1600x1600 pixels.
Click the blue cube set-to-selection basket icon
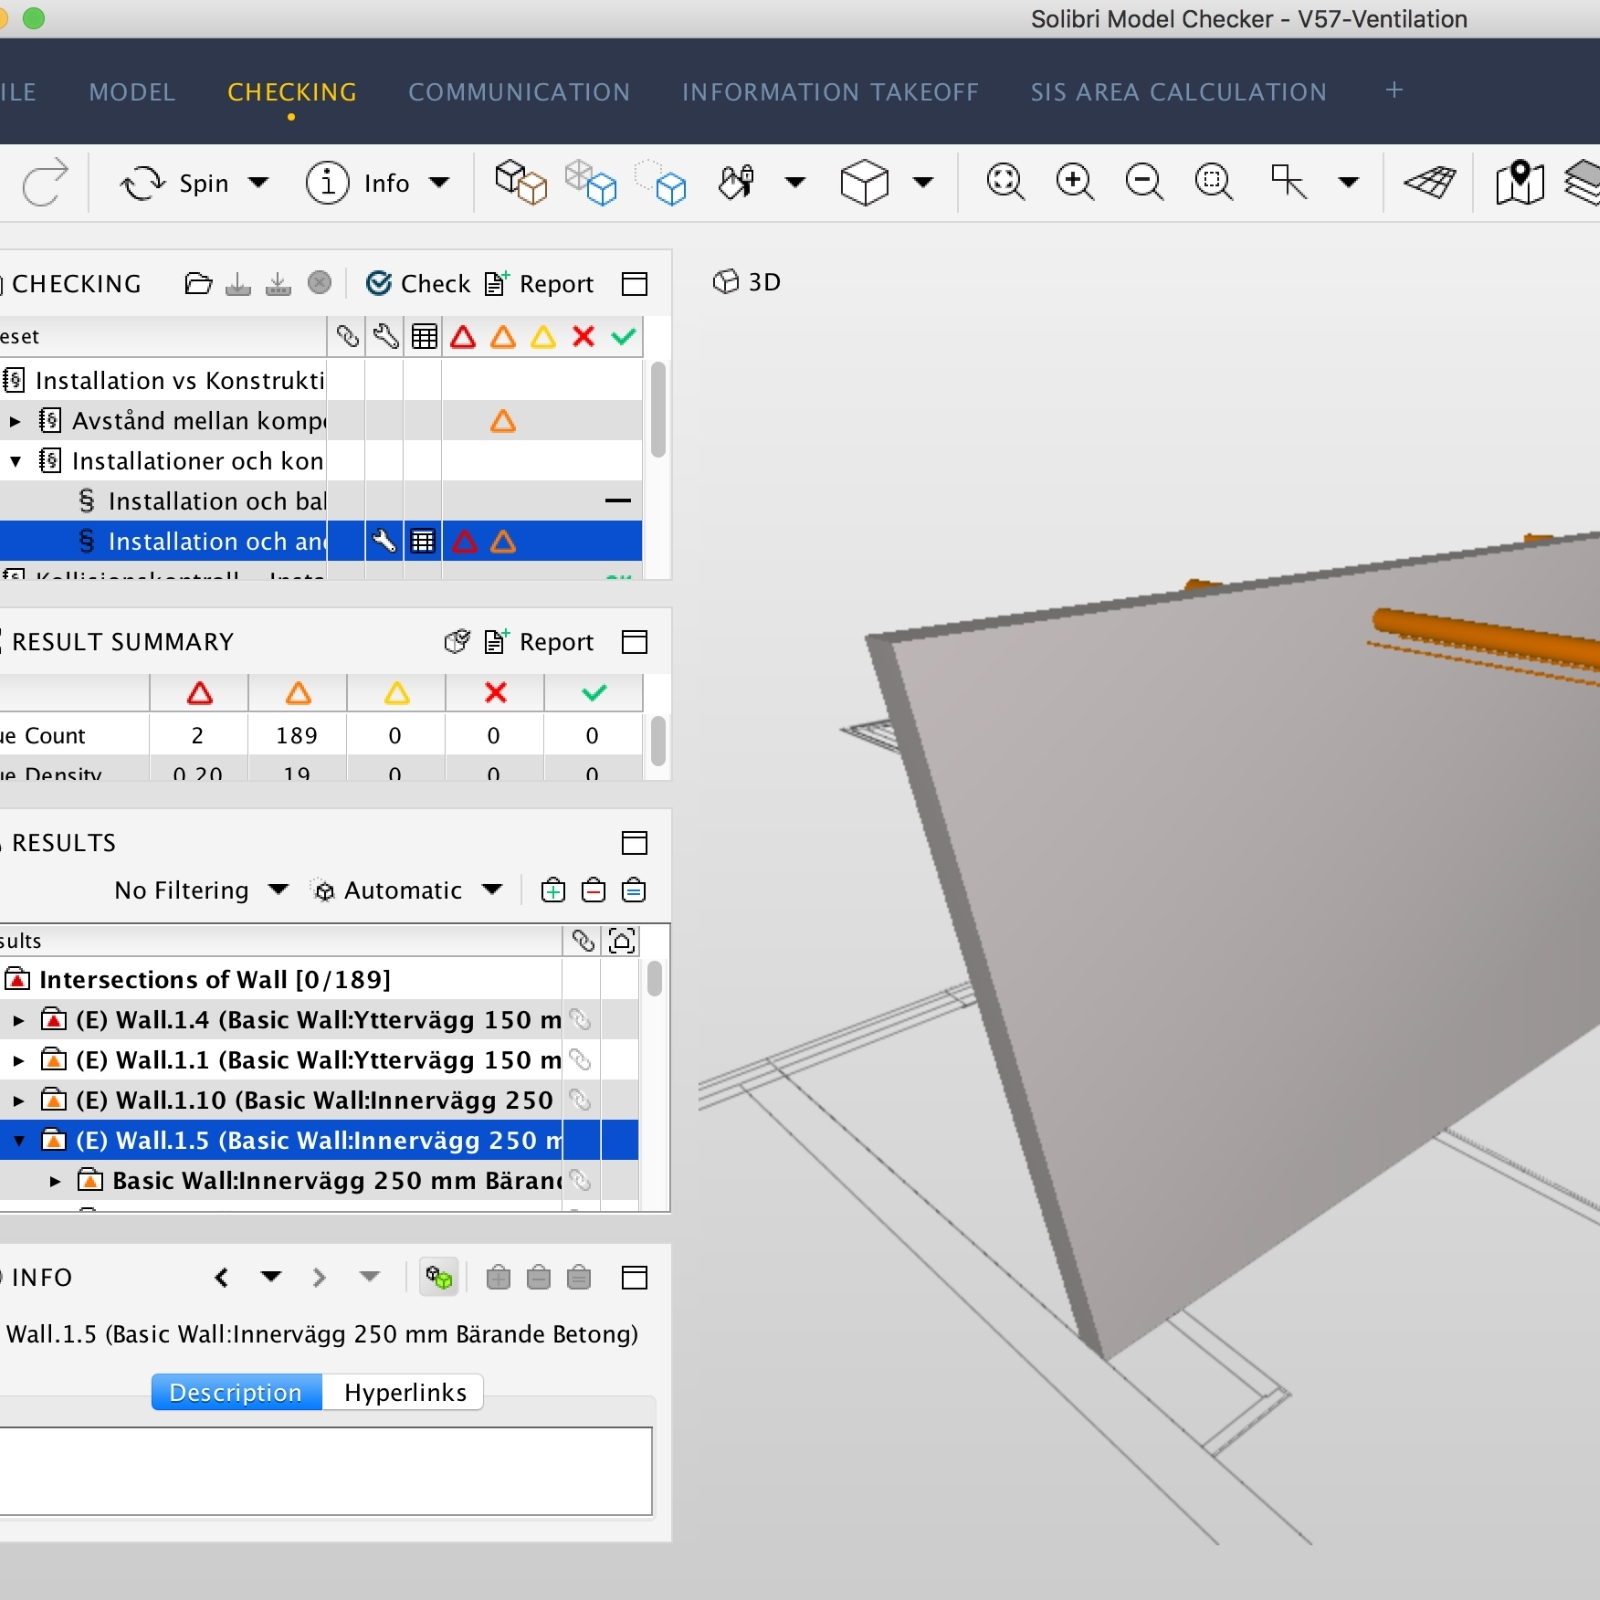click(591, 182)
